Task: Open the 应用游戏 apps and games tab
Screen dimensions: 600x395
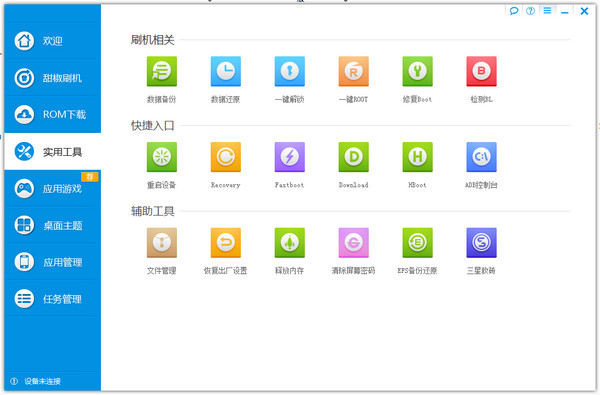Action: [x=52, y=188]
